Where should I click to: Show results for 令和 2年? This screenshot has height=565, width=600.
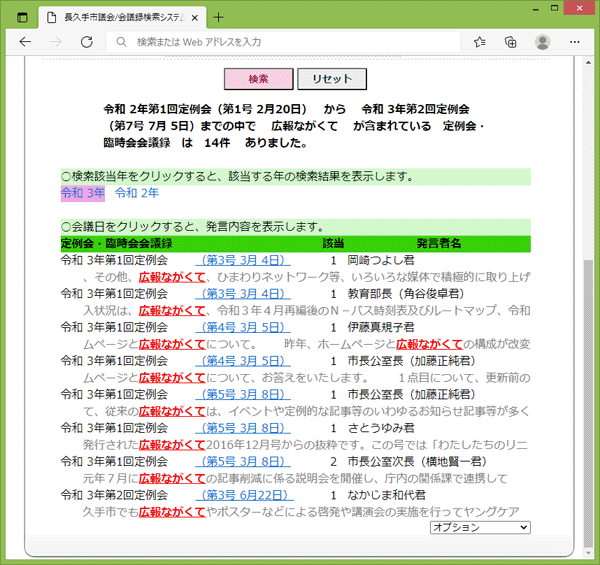click(x=137, y=193)
